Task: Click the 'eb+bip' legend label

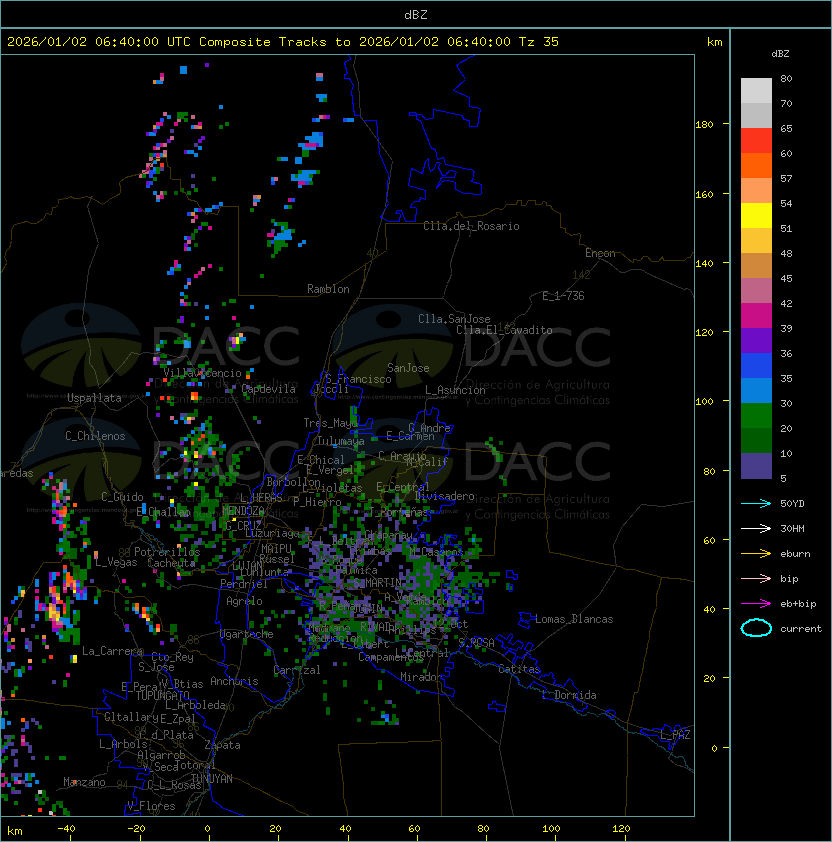Action: click(x=798, y=604)
